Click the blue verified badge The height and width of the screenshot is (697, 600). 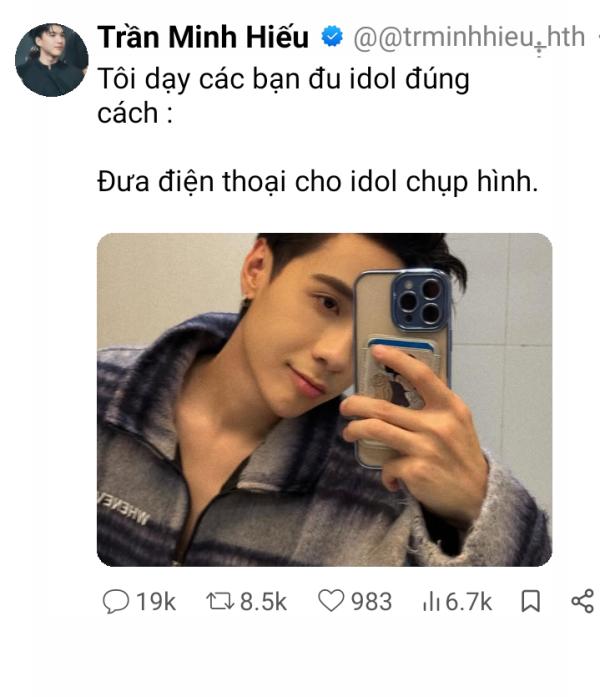[x=332, y=36]
